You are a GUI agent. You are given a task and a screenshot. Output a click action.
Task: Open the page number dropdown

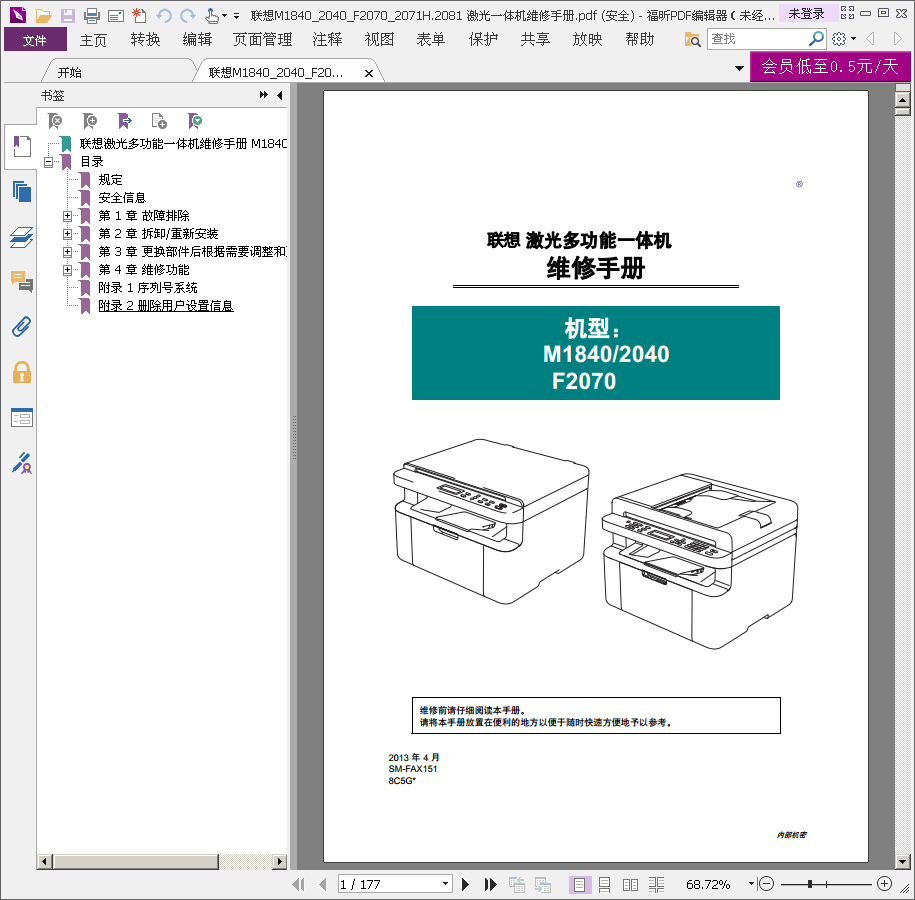point(445,884)
